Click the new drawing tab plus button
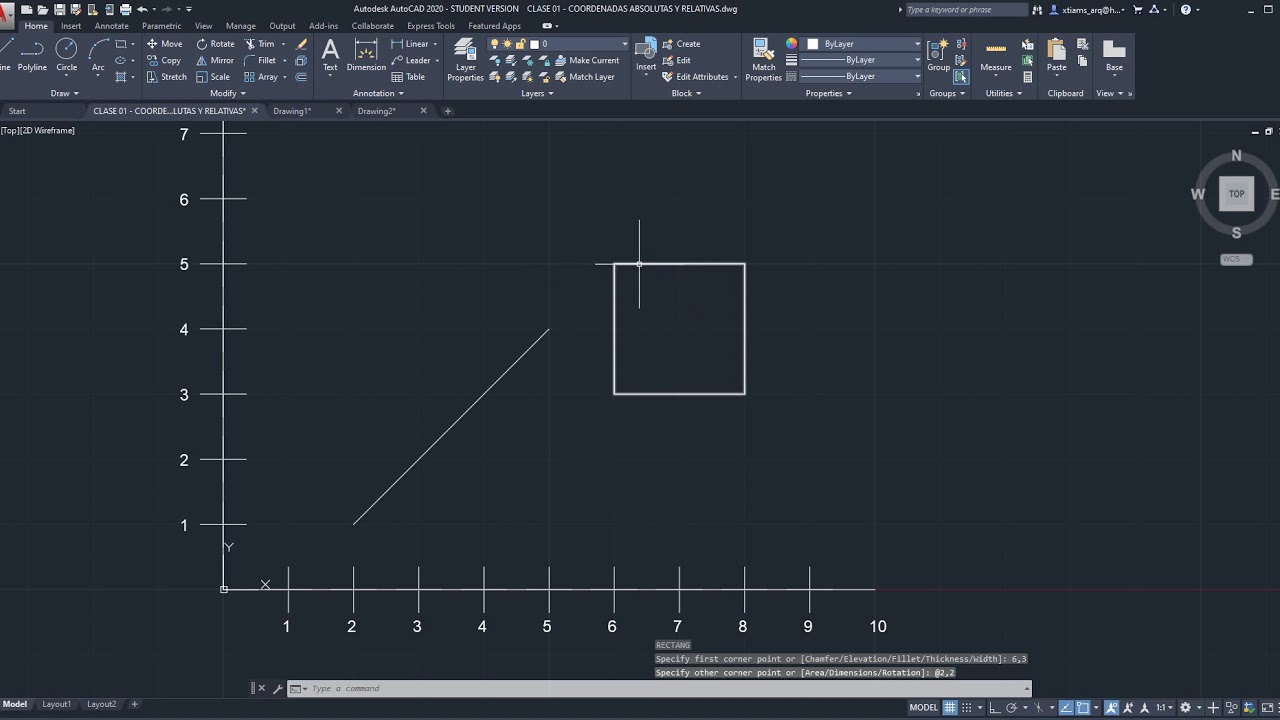The image size is (1280, 720). [448, 111]
